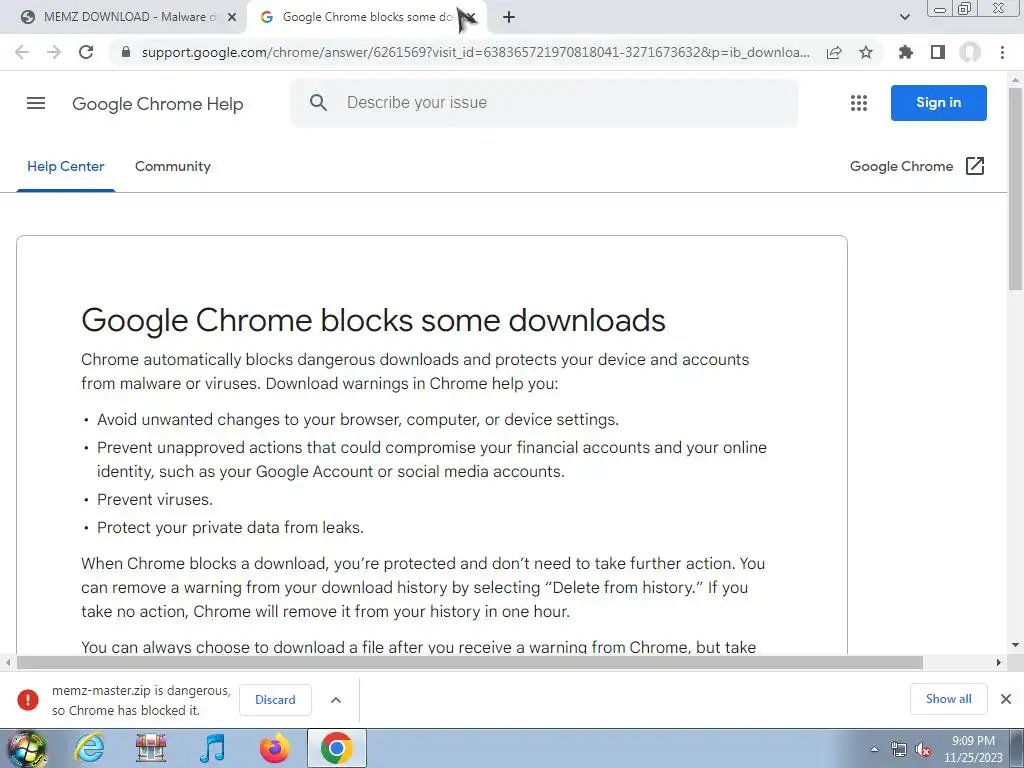Click the Google Chrome Help title
The height and width of the screenshot is (768, 1024).
coord(157,104)
